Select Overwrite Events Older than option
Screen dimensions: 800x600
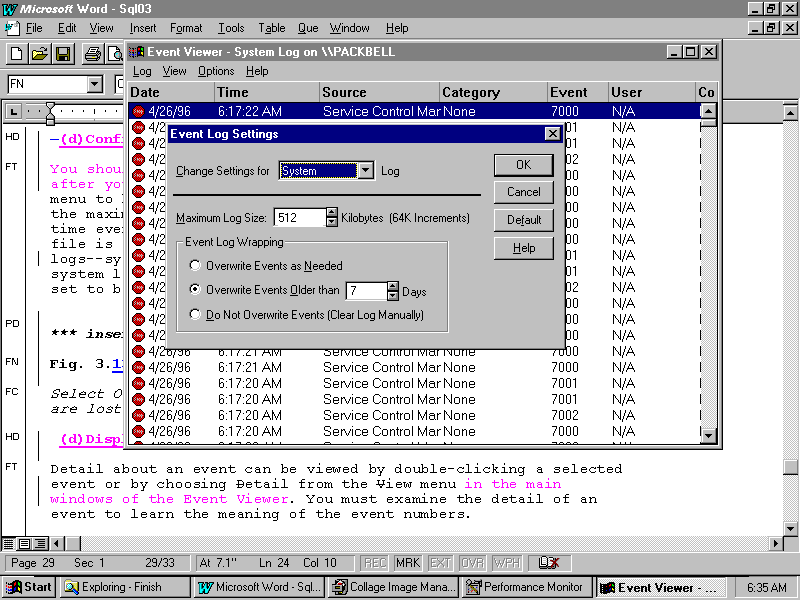196,291
